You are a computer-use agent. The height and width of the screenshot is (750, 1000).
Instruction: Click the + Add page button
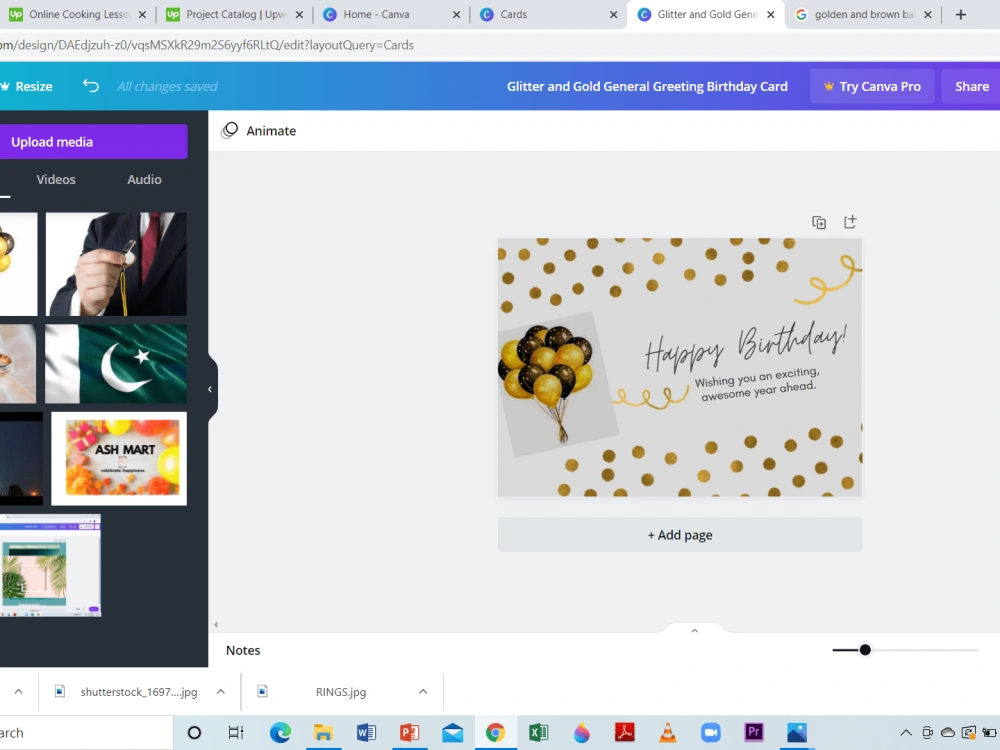(680, 534)
